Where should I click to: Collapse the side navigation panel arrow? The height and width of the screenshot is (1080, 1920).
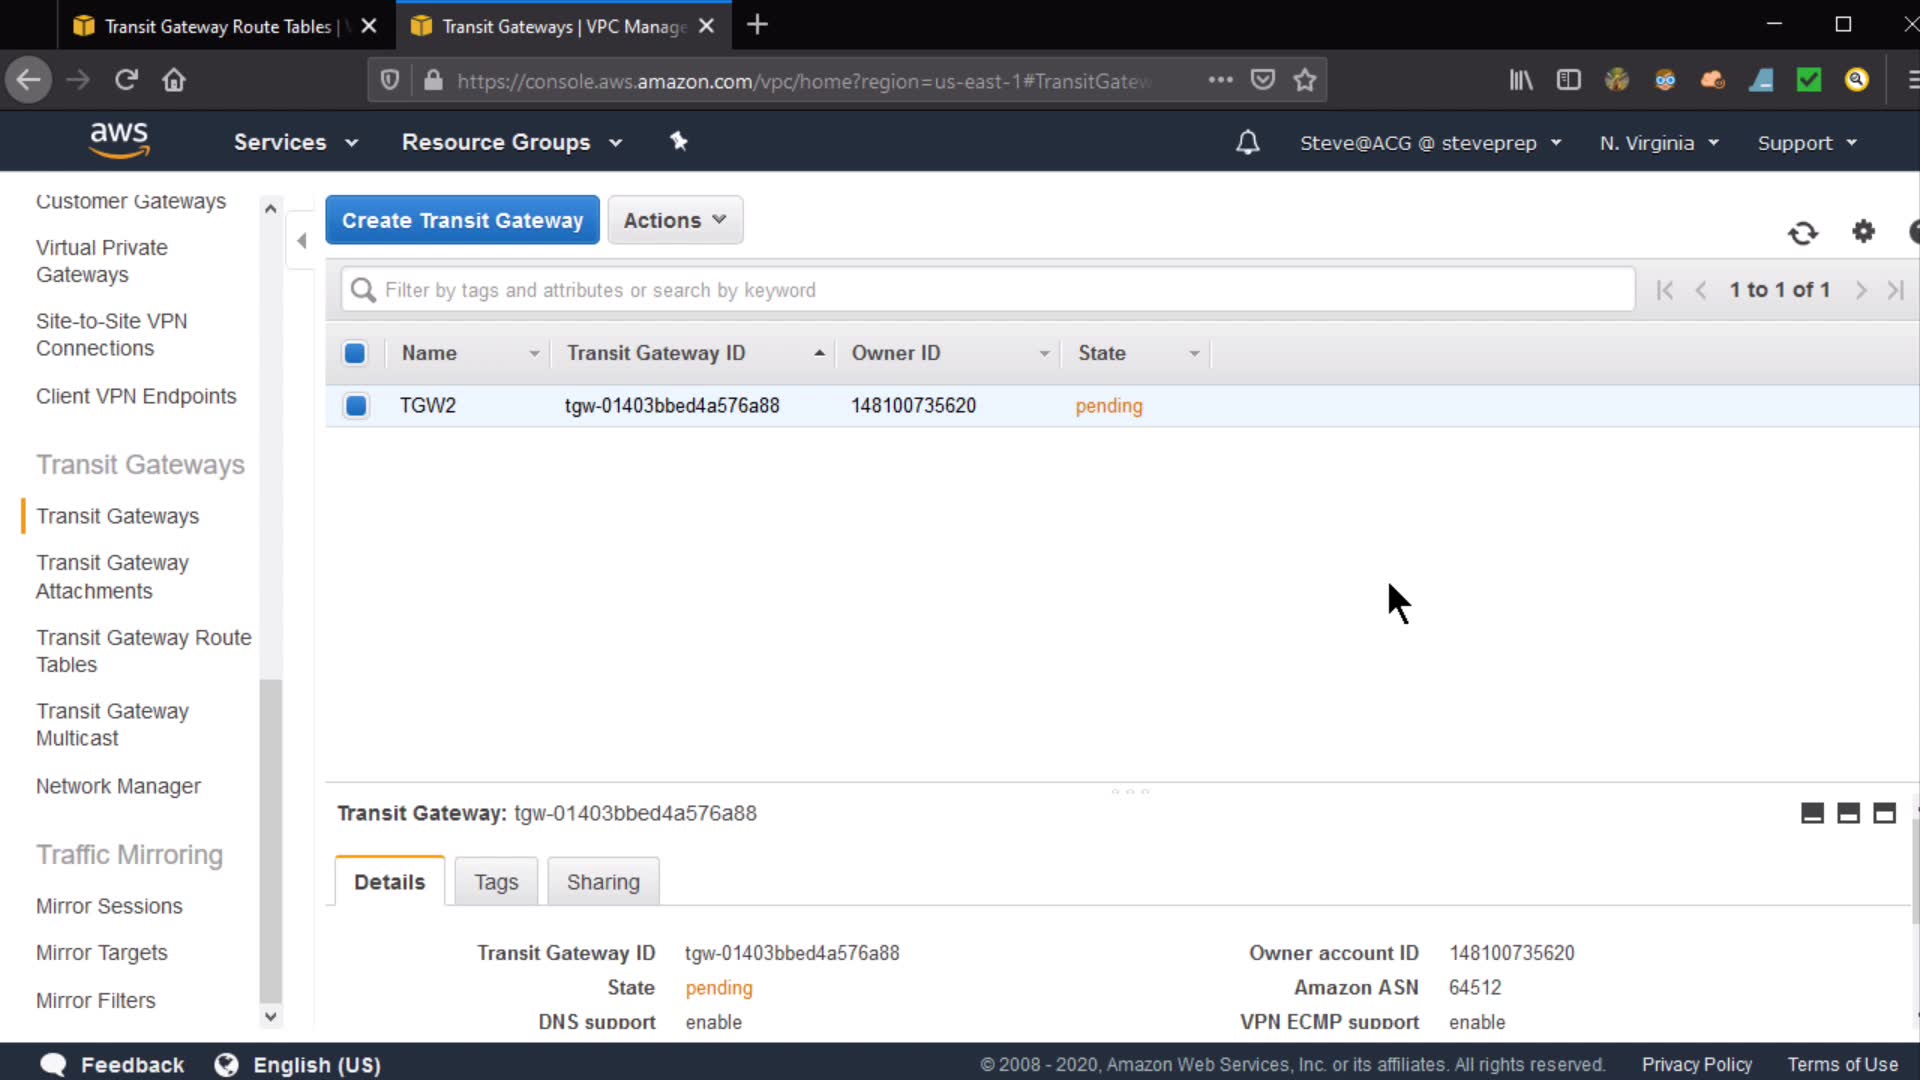[x=301, y=240]
